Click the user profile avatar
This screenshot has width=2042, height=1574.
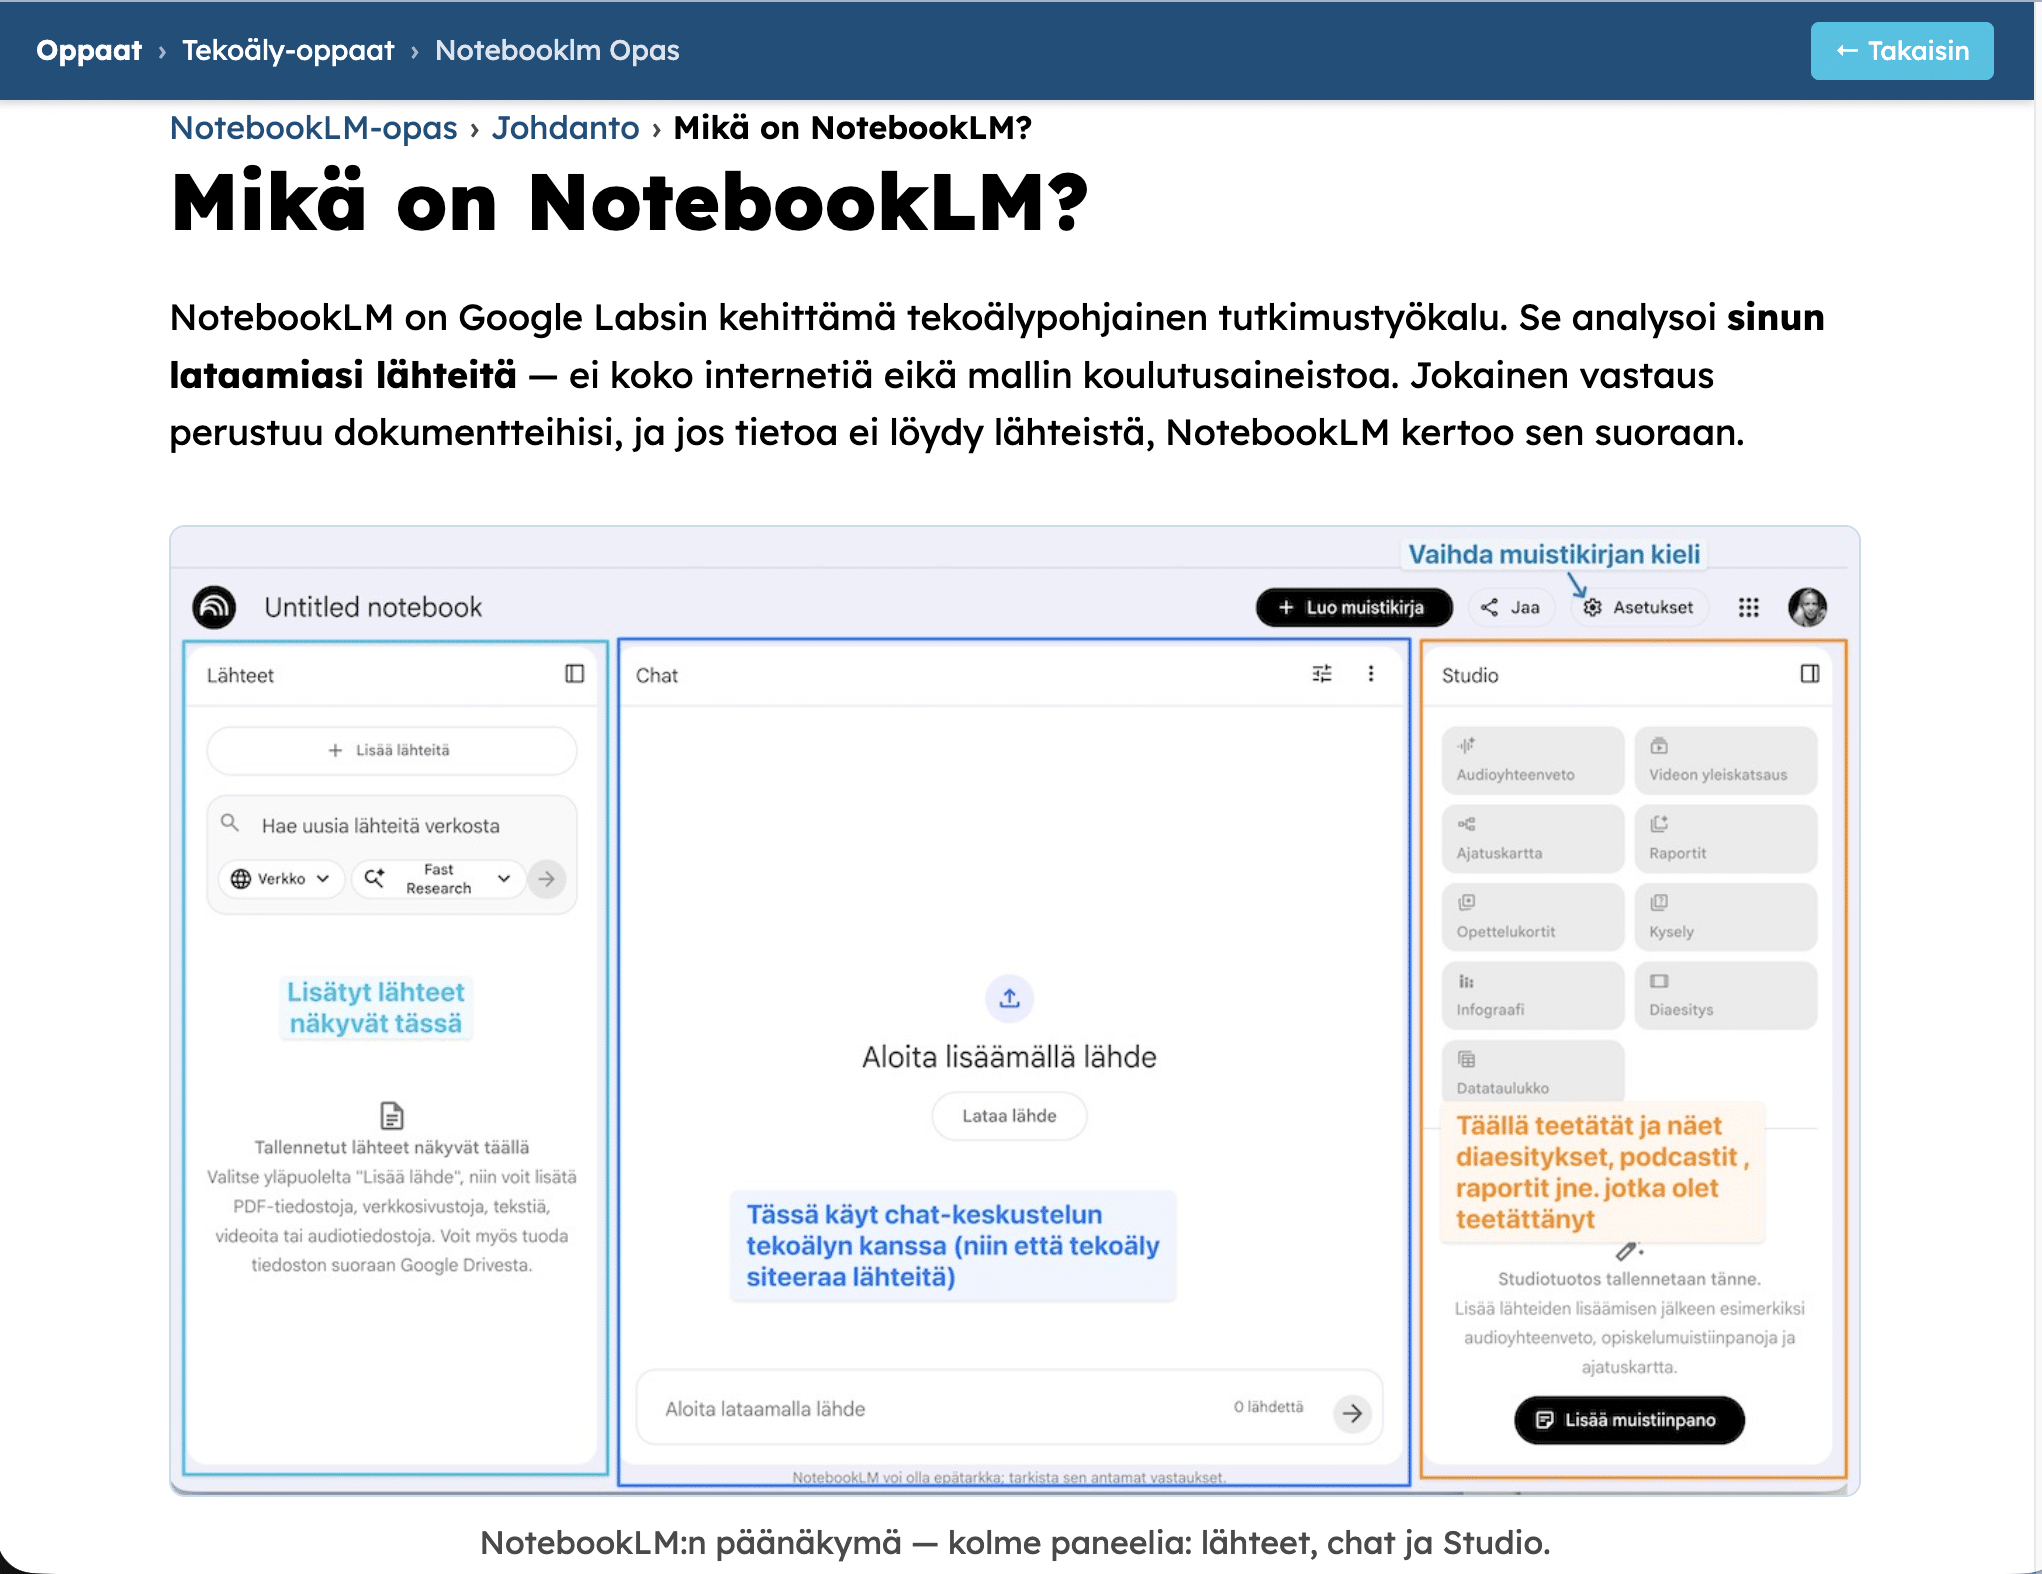pos(1807,607)
